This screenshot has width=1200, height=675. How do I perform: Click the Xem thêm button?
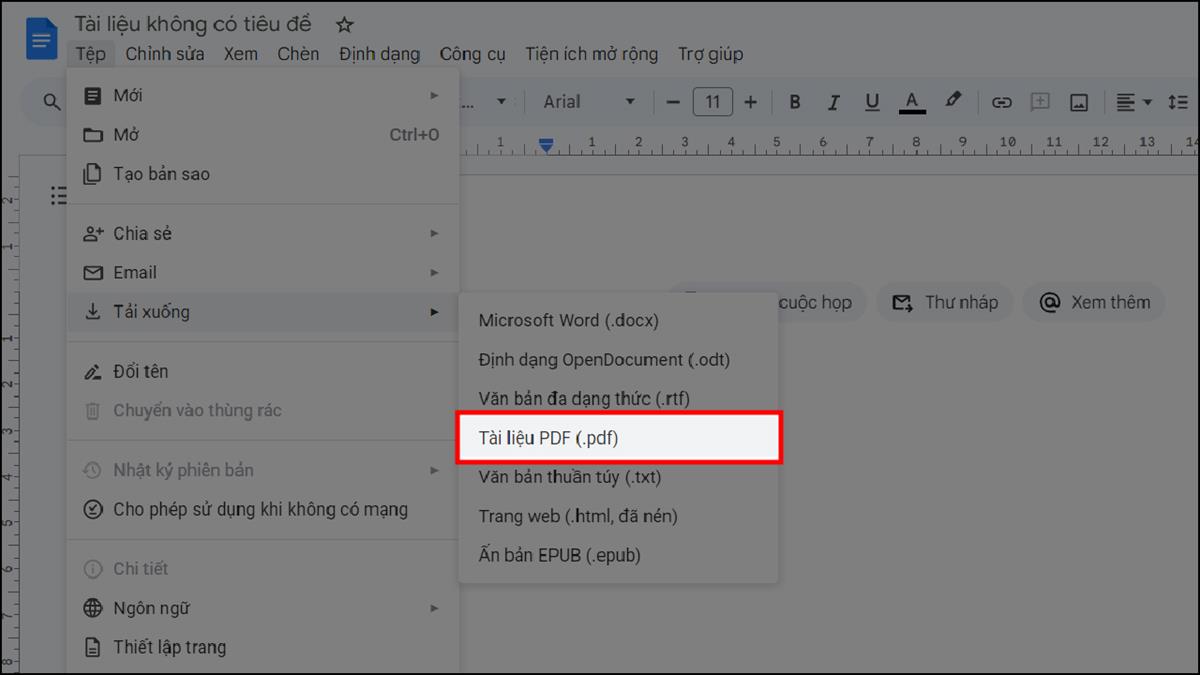pos(1094,302)
